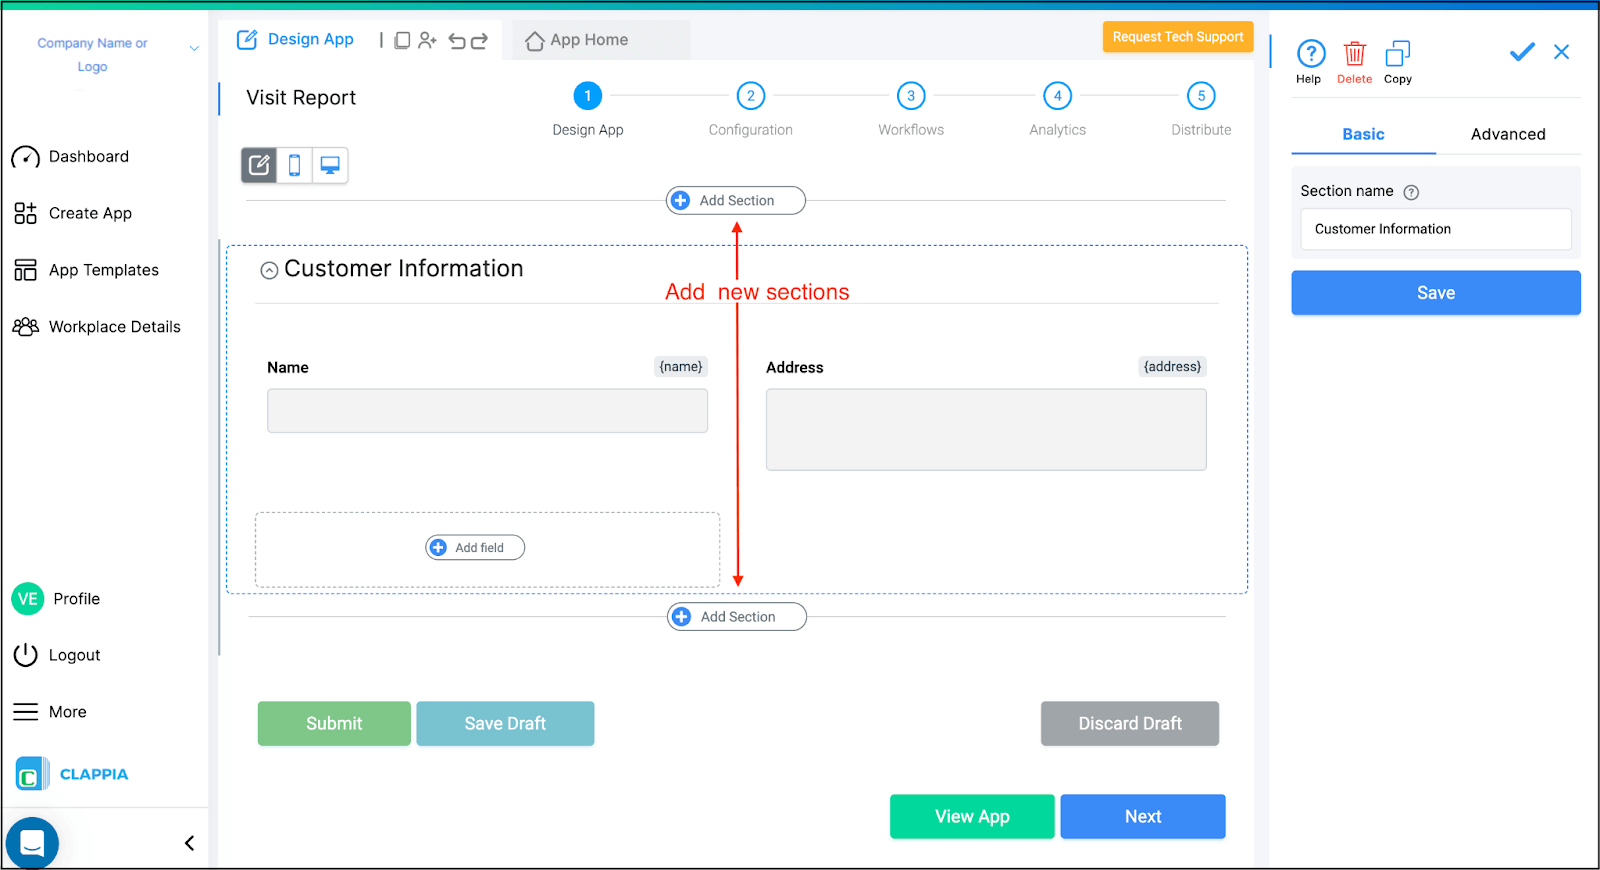Viewport: 1600px width, 870px height.
Task: Switch to the Advanced tab
Action: tap(1508, 134)
